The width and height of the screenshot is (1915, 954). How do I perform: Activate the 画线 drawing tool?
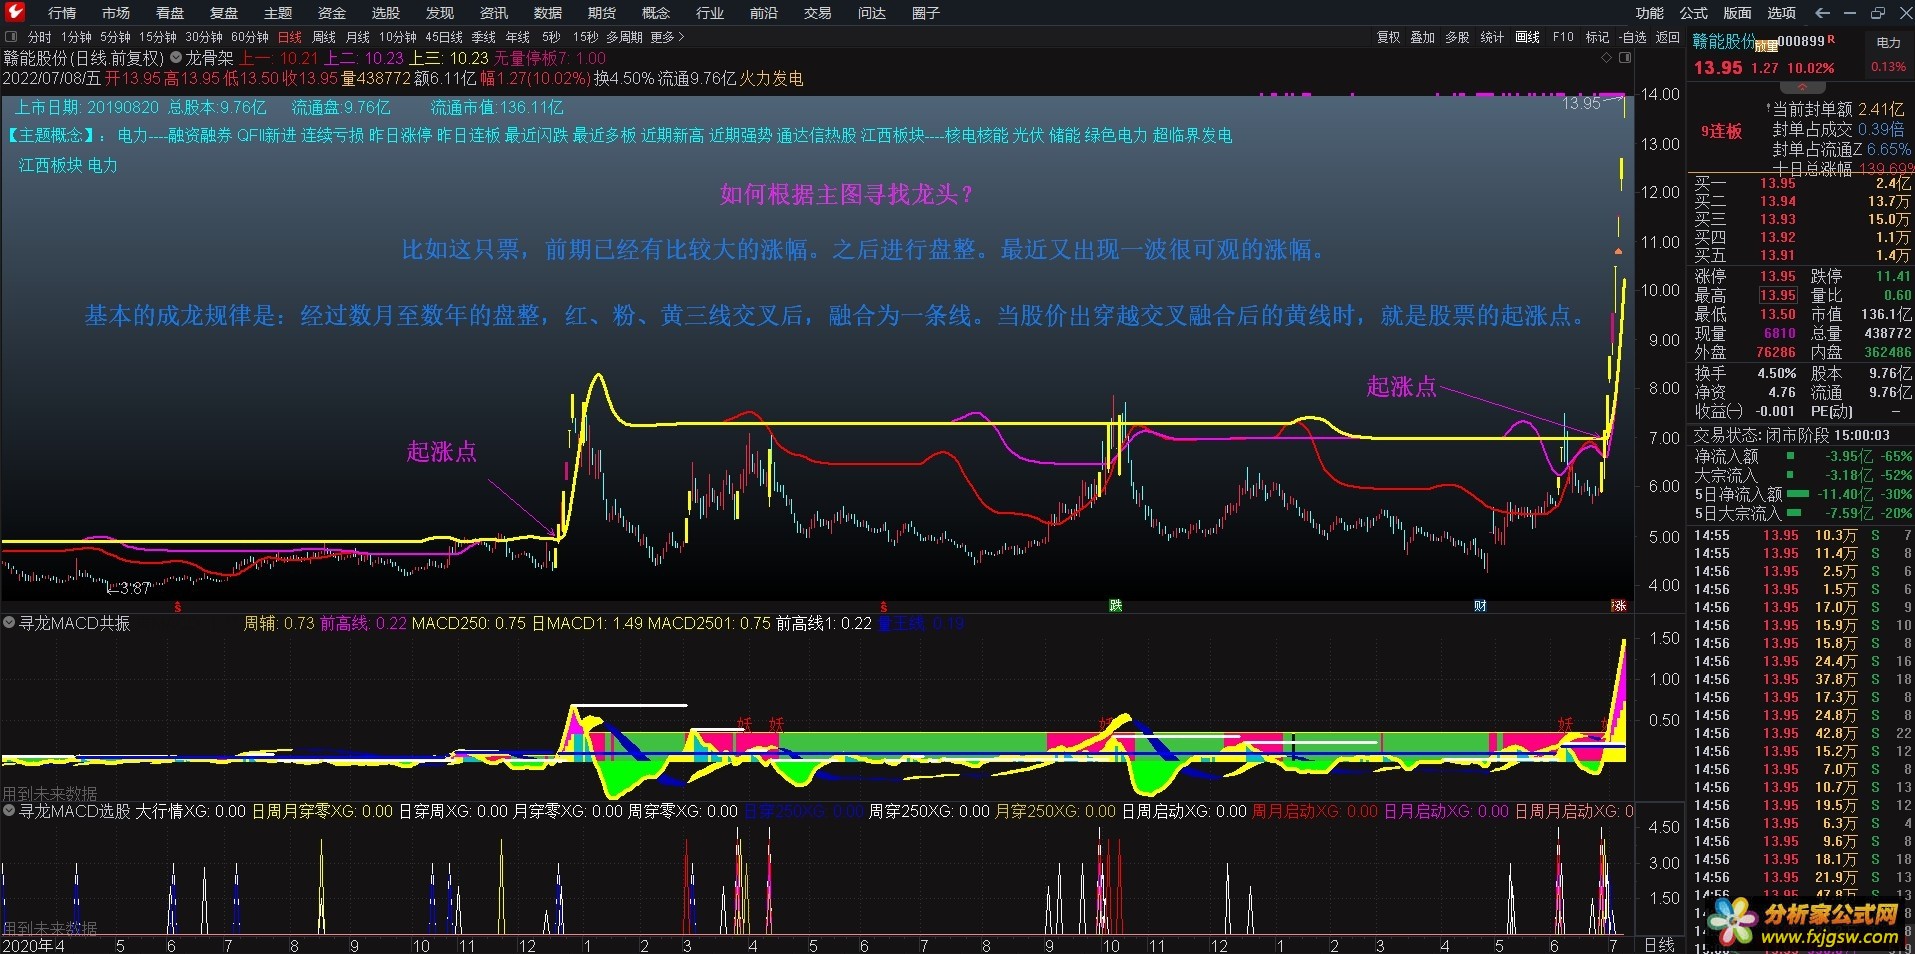(1528, 37)
